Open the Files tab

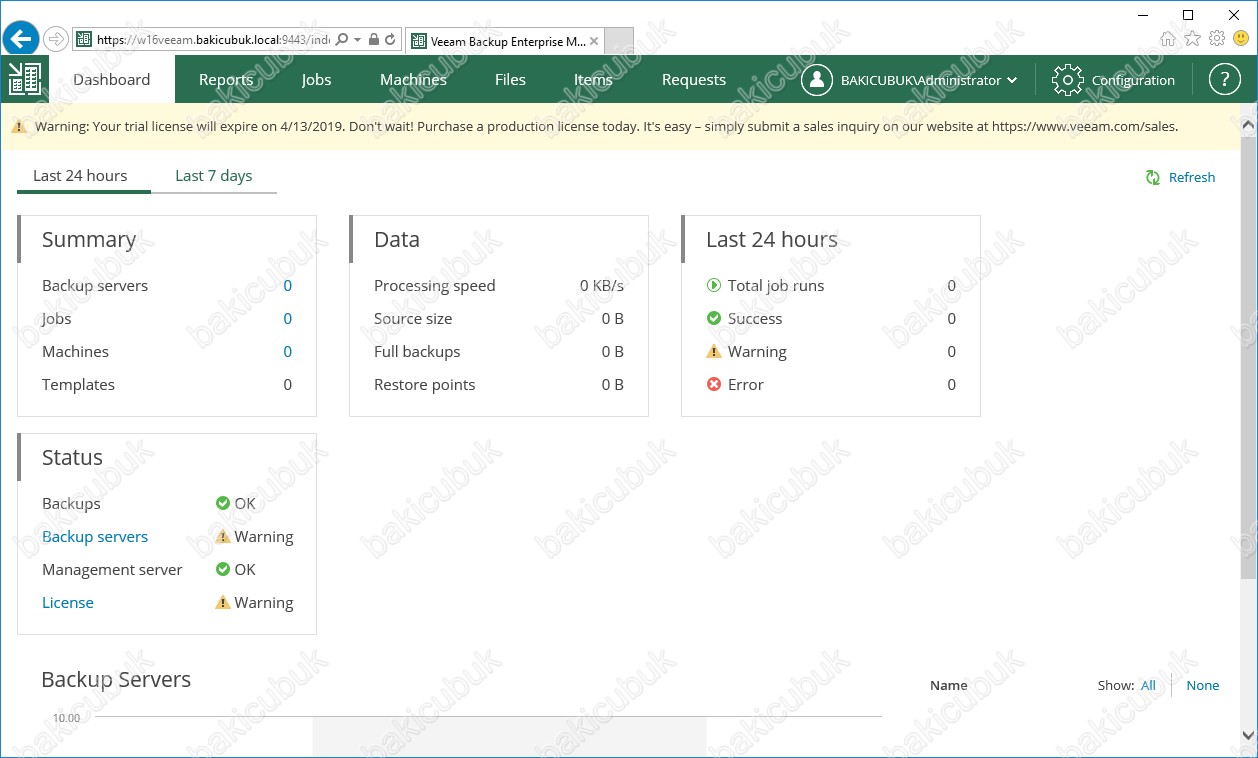(x=510, y=79)
